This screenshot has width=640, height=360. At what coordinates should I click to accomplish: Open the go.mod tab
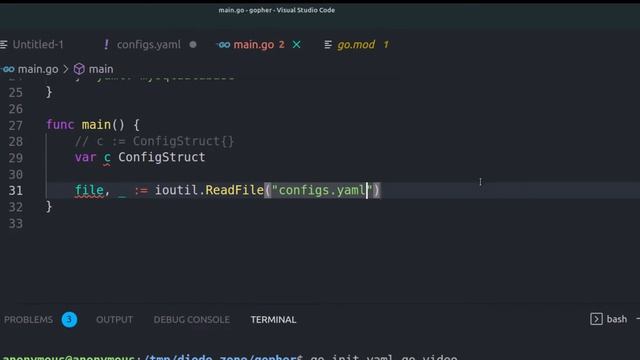tap(356, 44)
